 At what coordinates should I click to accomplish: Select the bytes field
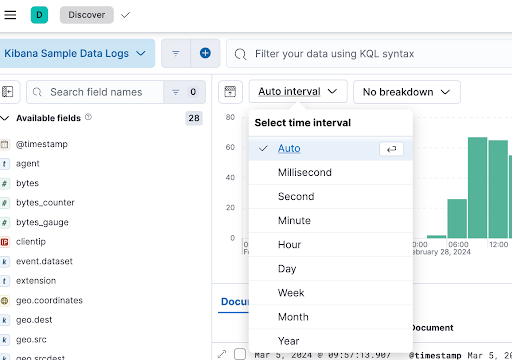tap(27, 183)
